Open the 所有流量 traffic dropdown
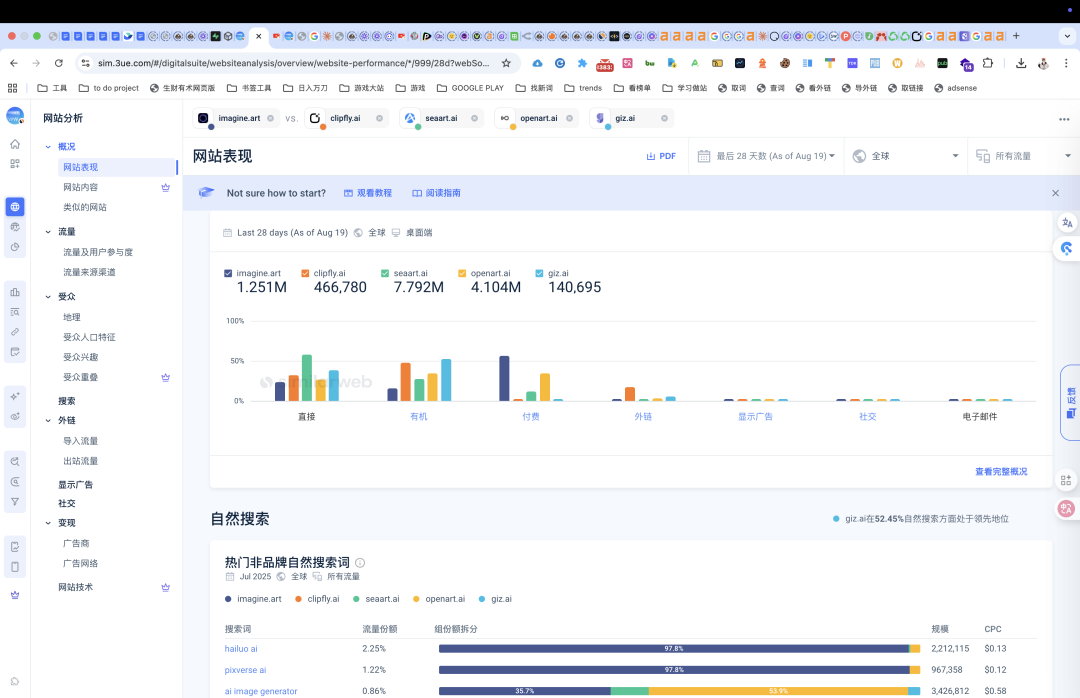 (1024, 156)
